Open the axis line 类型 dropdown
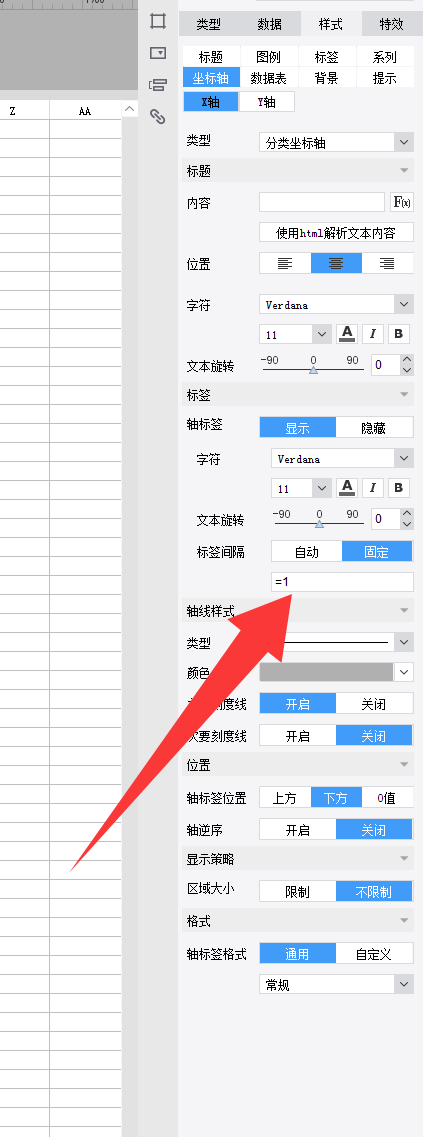This screenshot has width=423, height=1137. 336,642
